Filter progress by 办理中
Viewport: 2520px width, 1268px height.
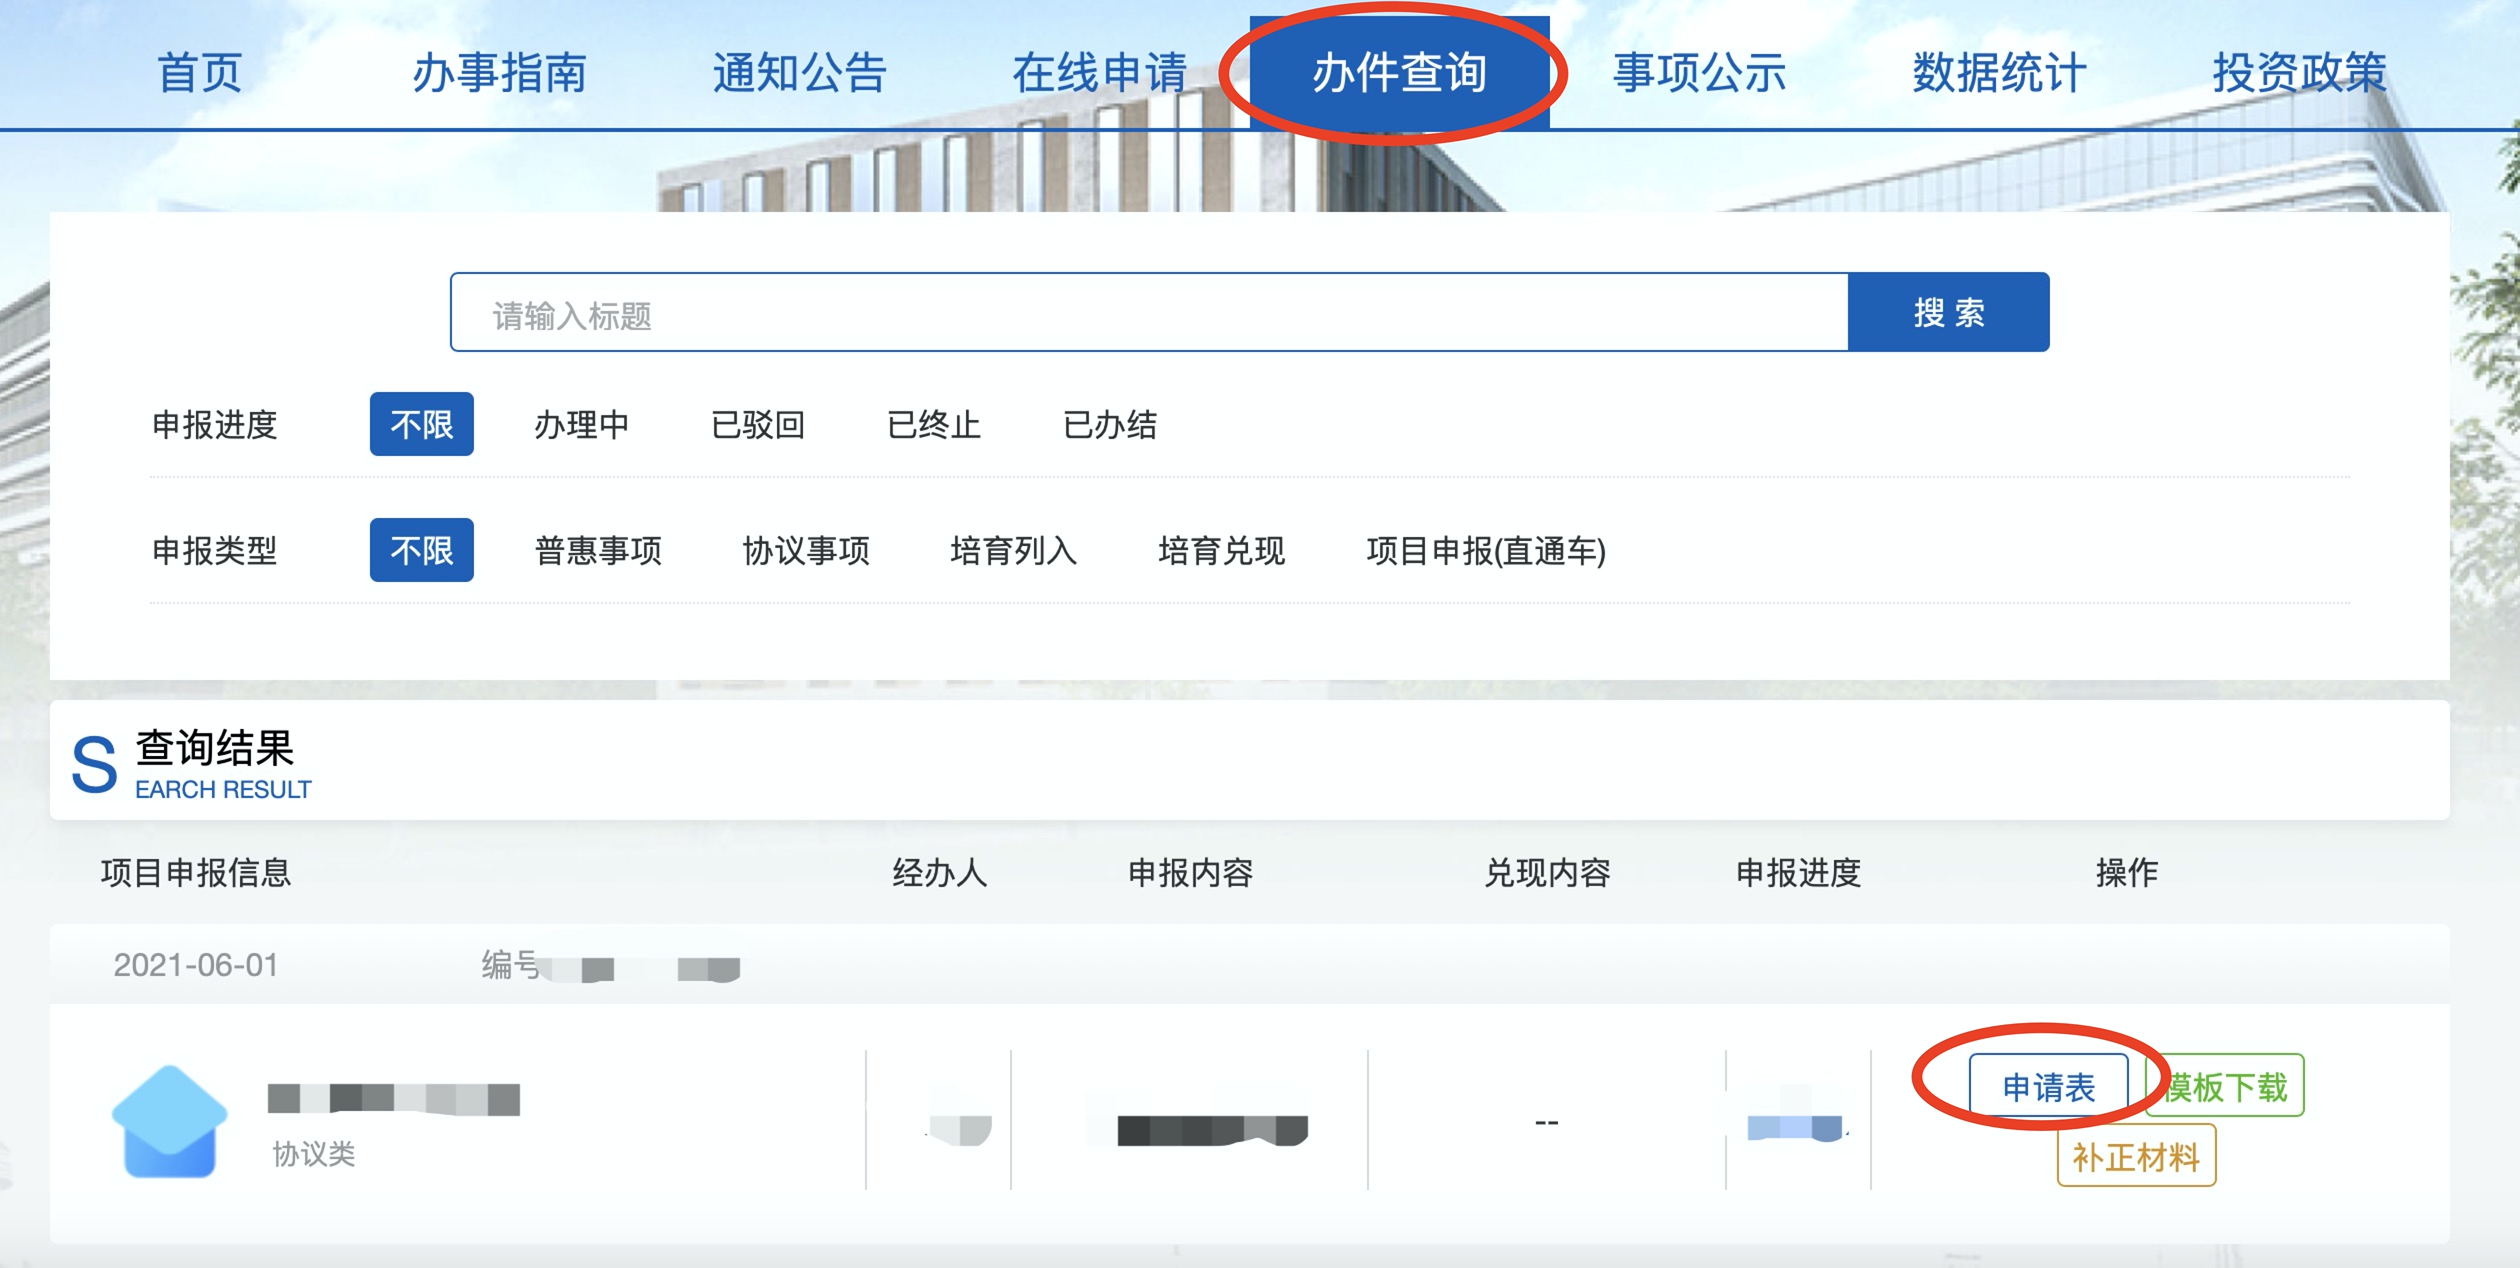(x=581, y=424)
